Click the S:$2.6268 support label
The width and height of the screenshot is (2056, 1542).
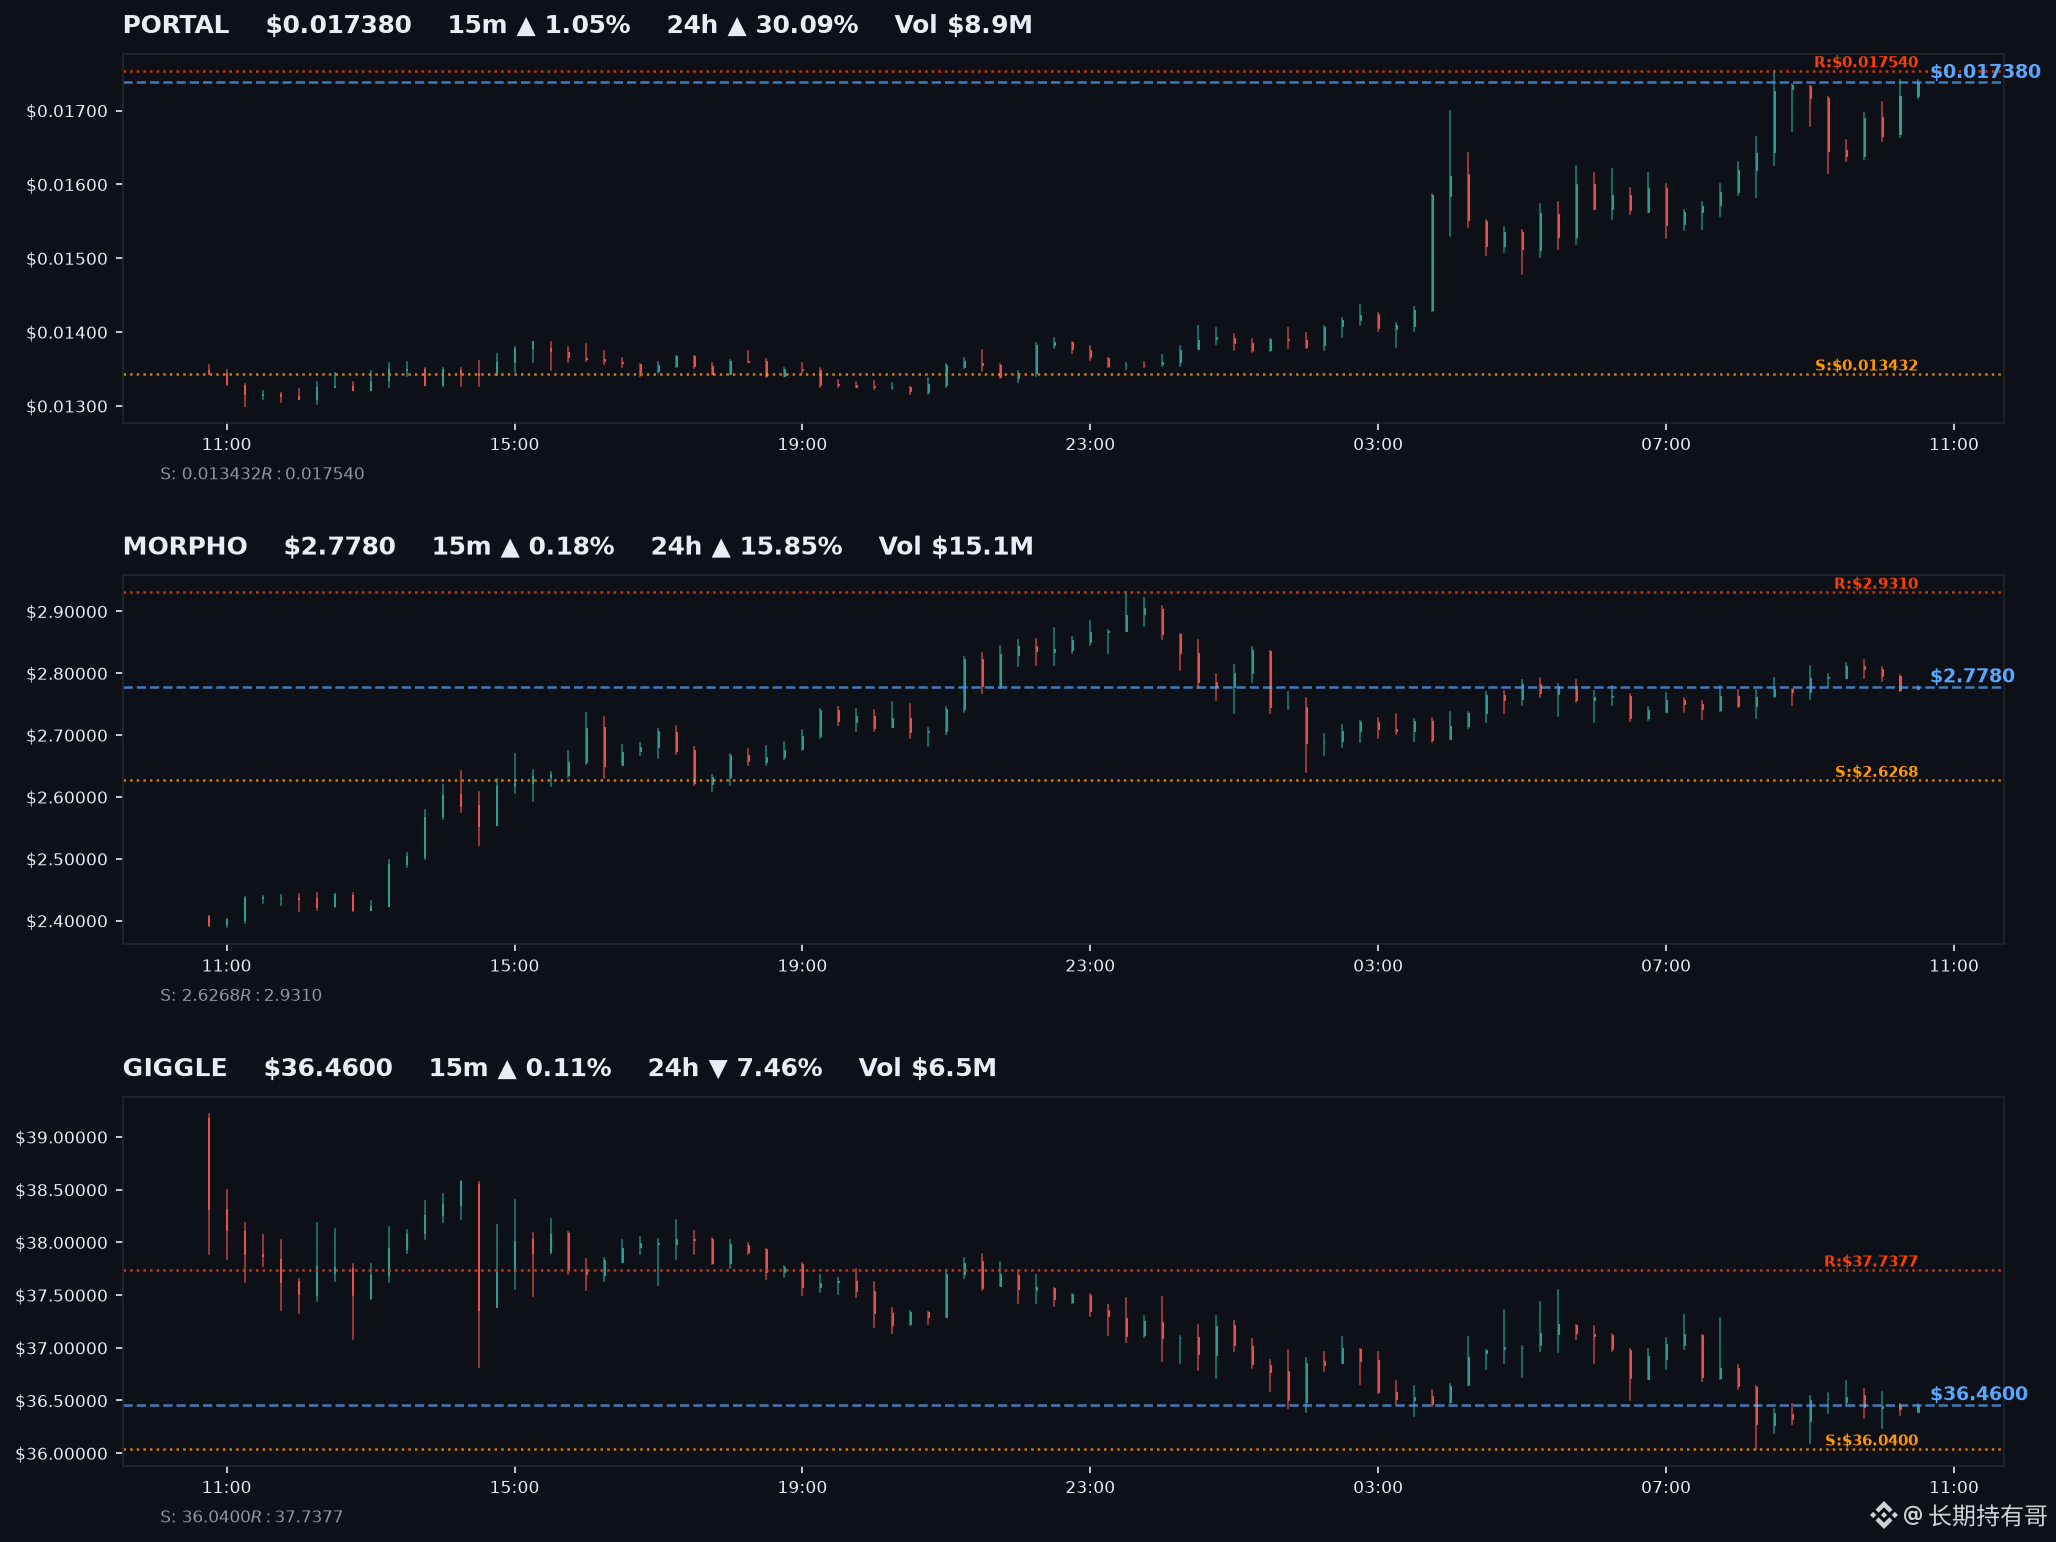pyautogui.click(x=1876, y=772)
